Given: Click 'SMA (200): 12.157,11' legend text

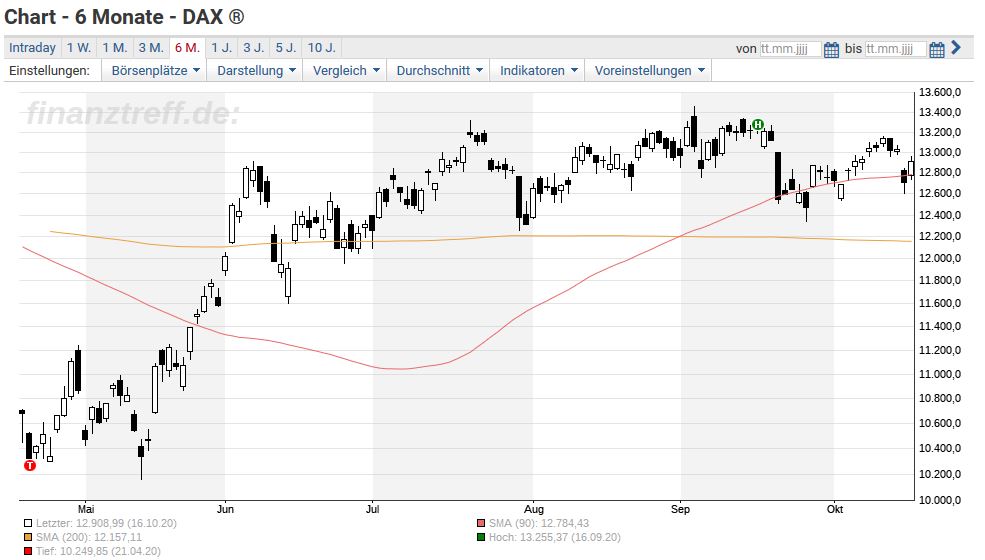Looking at the screenshot, I should click(89, 537).
